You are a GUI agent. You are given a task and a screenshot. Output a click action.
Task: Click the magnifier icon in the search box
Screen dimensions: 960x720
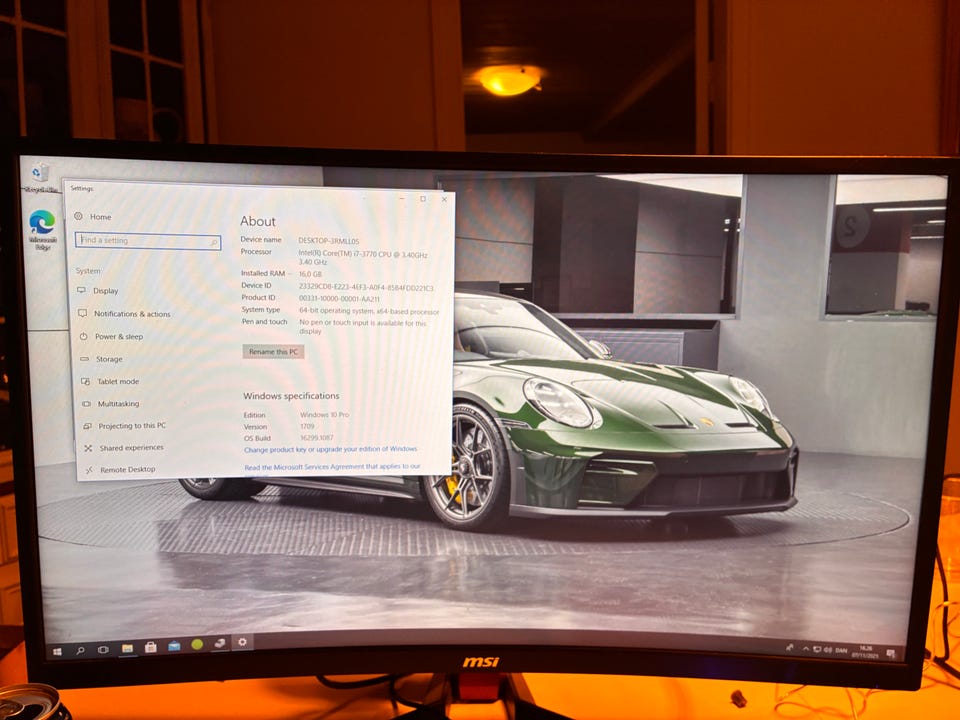click(214, 242)
